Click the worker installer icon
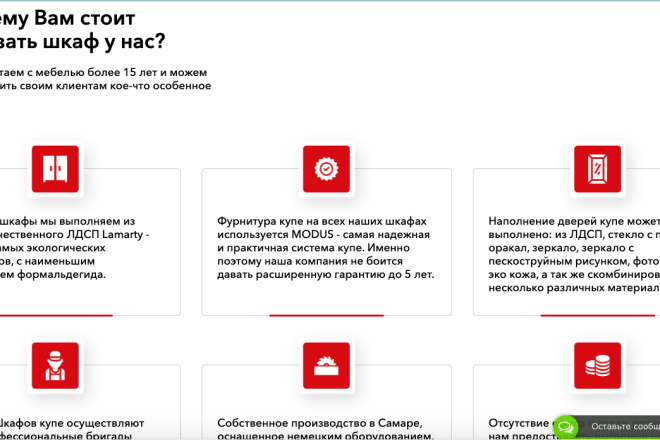The height and width of the screenshot is (440, 660). pos(55,365)
